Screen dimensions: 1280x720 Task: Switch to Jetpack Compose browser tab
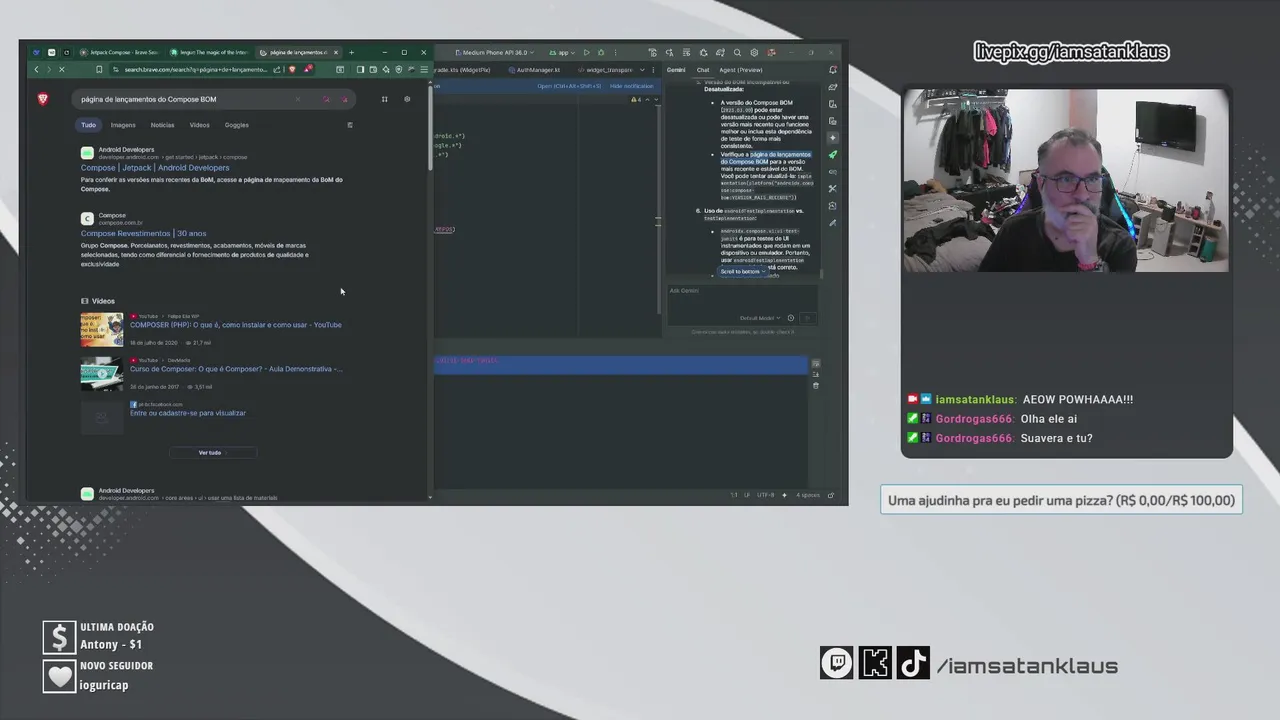click(x=117, y=52)
